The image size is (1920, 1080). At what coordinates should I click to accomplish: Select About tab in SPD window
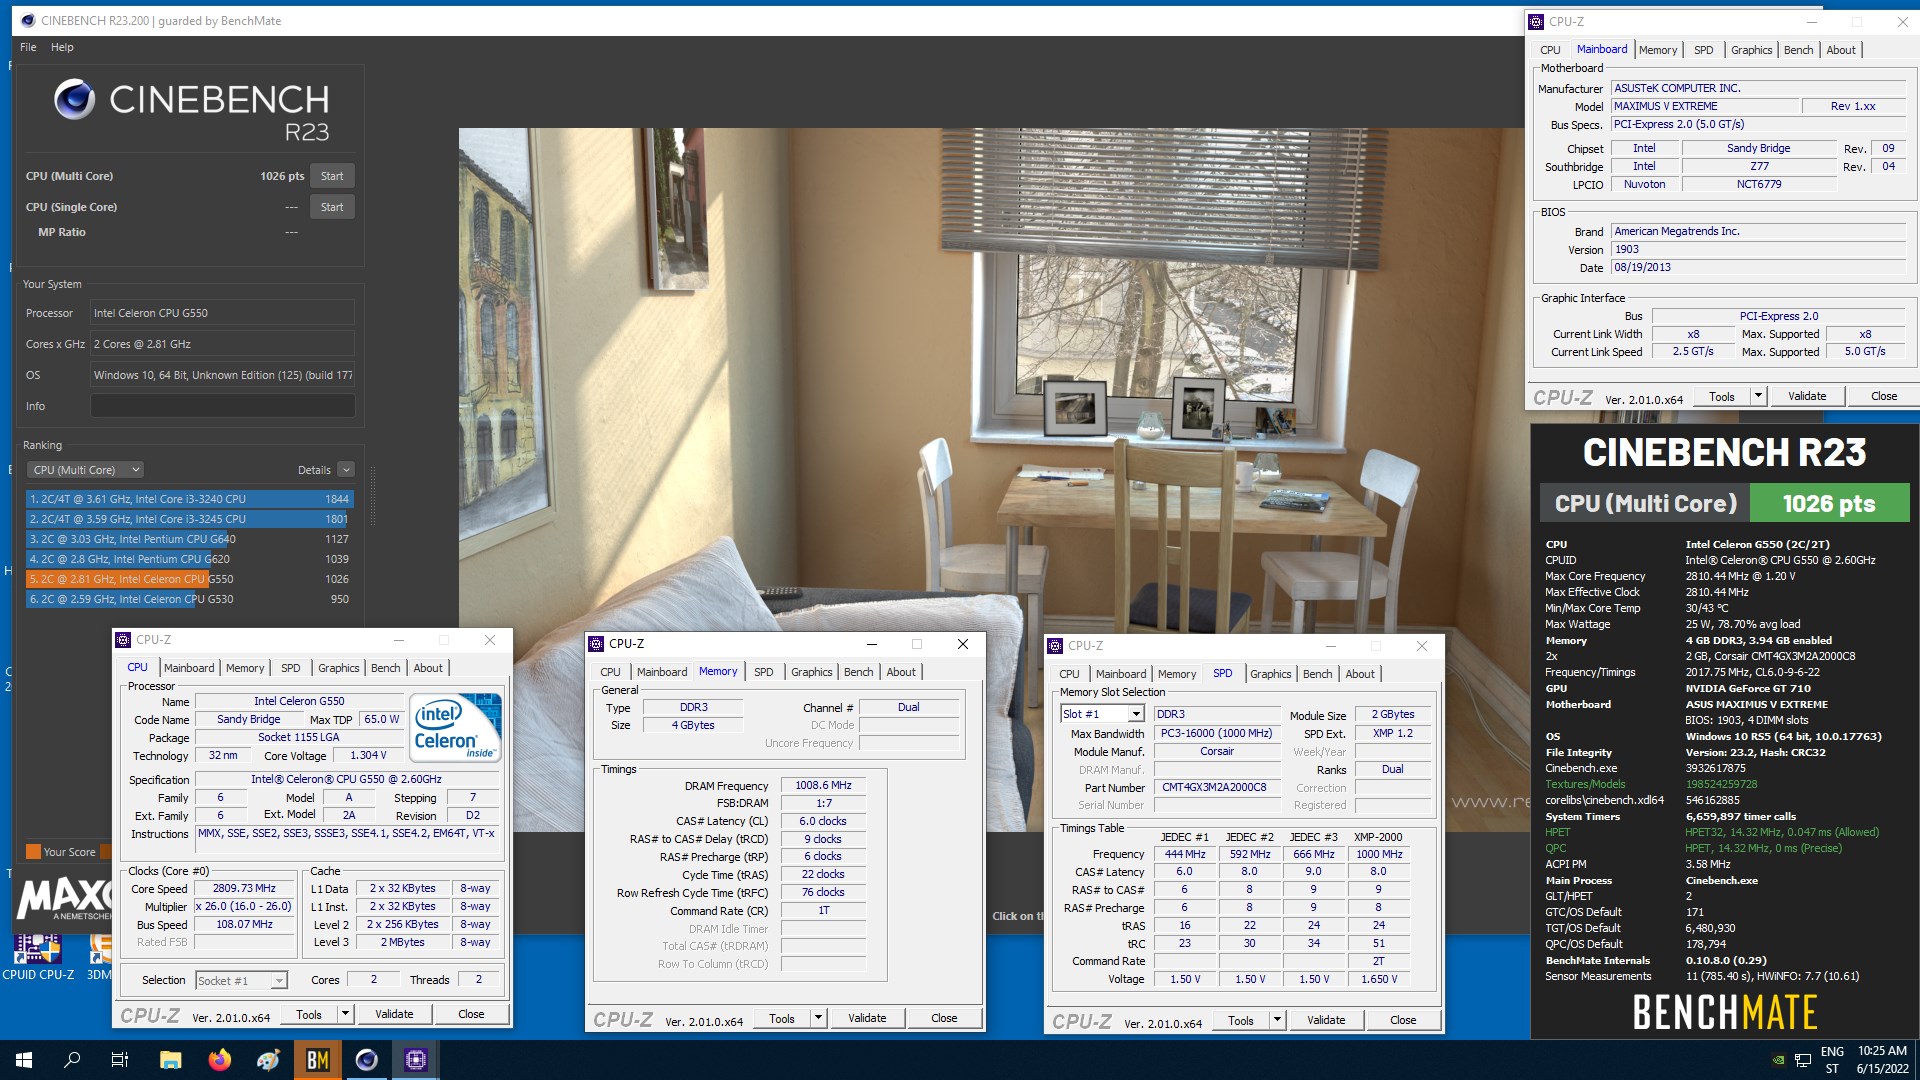(x=1359, y=674)
